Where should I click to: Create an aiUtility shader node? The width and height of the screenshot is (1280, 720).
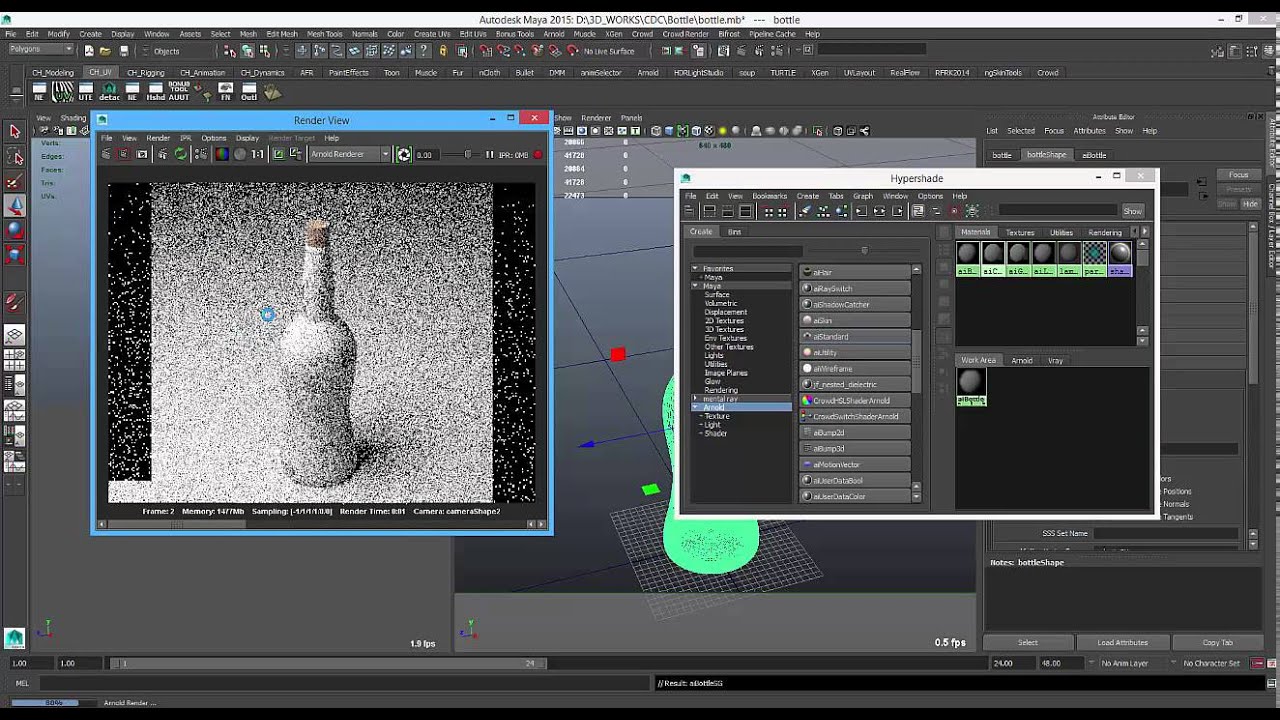click(856, 353)
